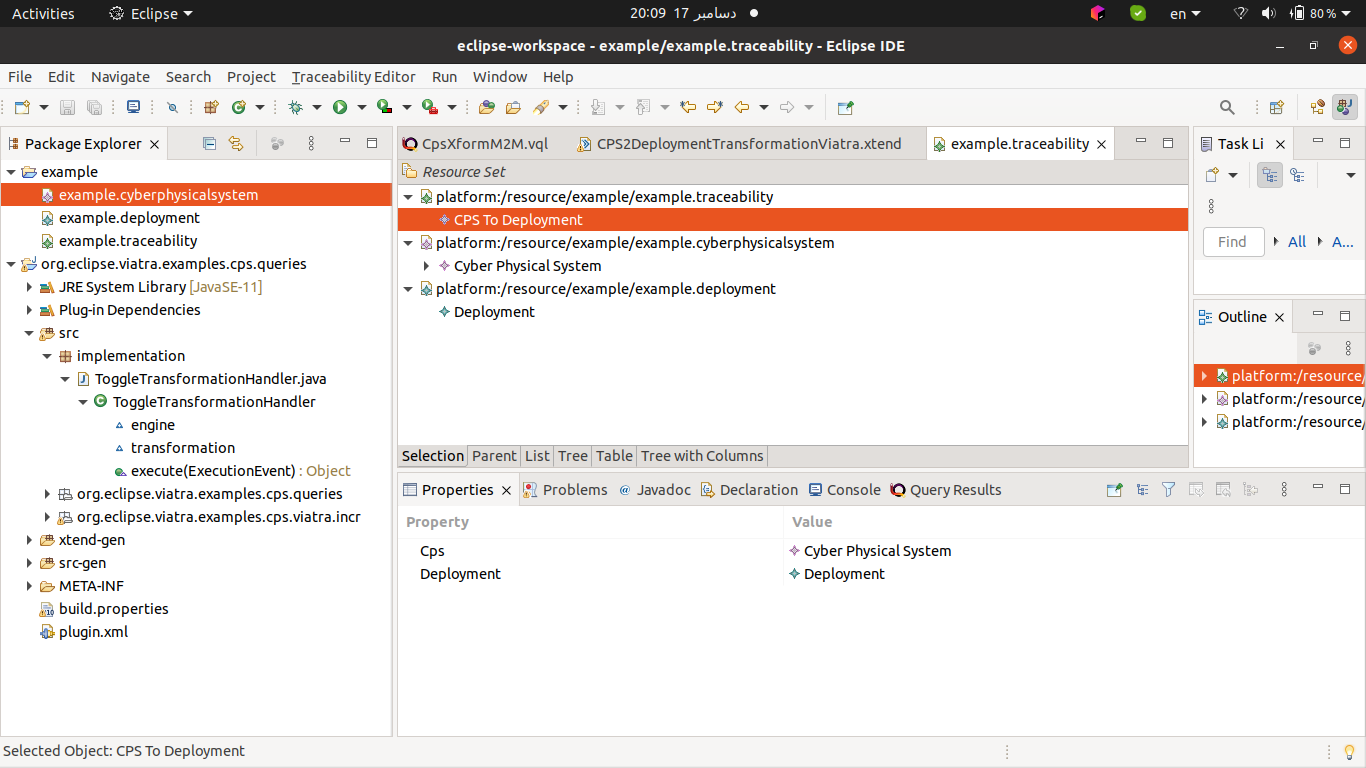The height and width of the screenshot is (768, 1366).
Task: Click the New wizard toolbar icon
Action: coord(20,107)
